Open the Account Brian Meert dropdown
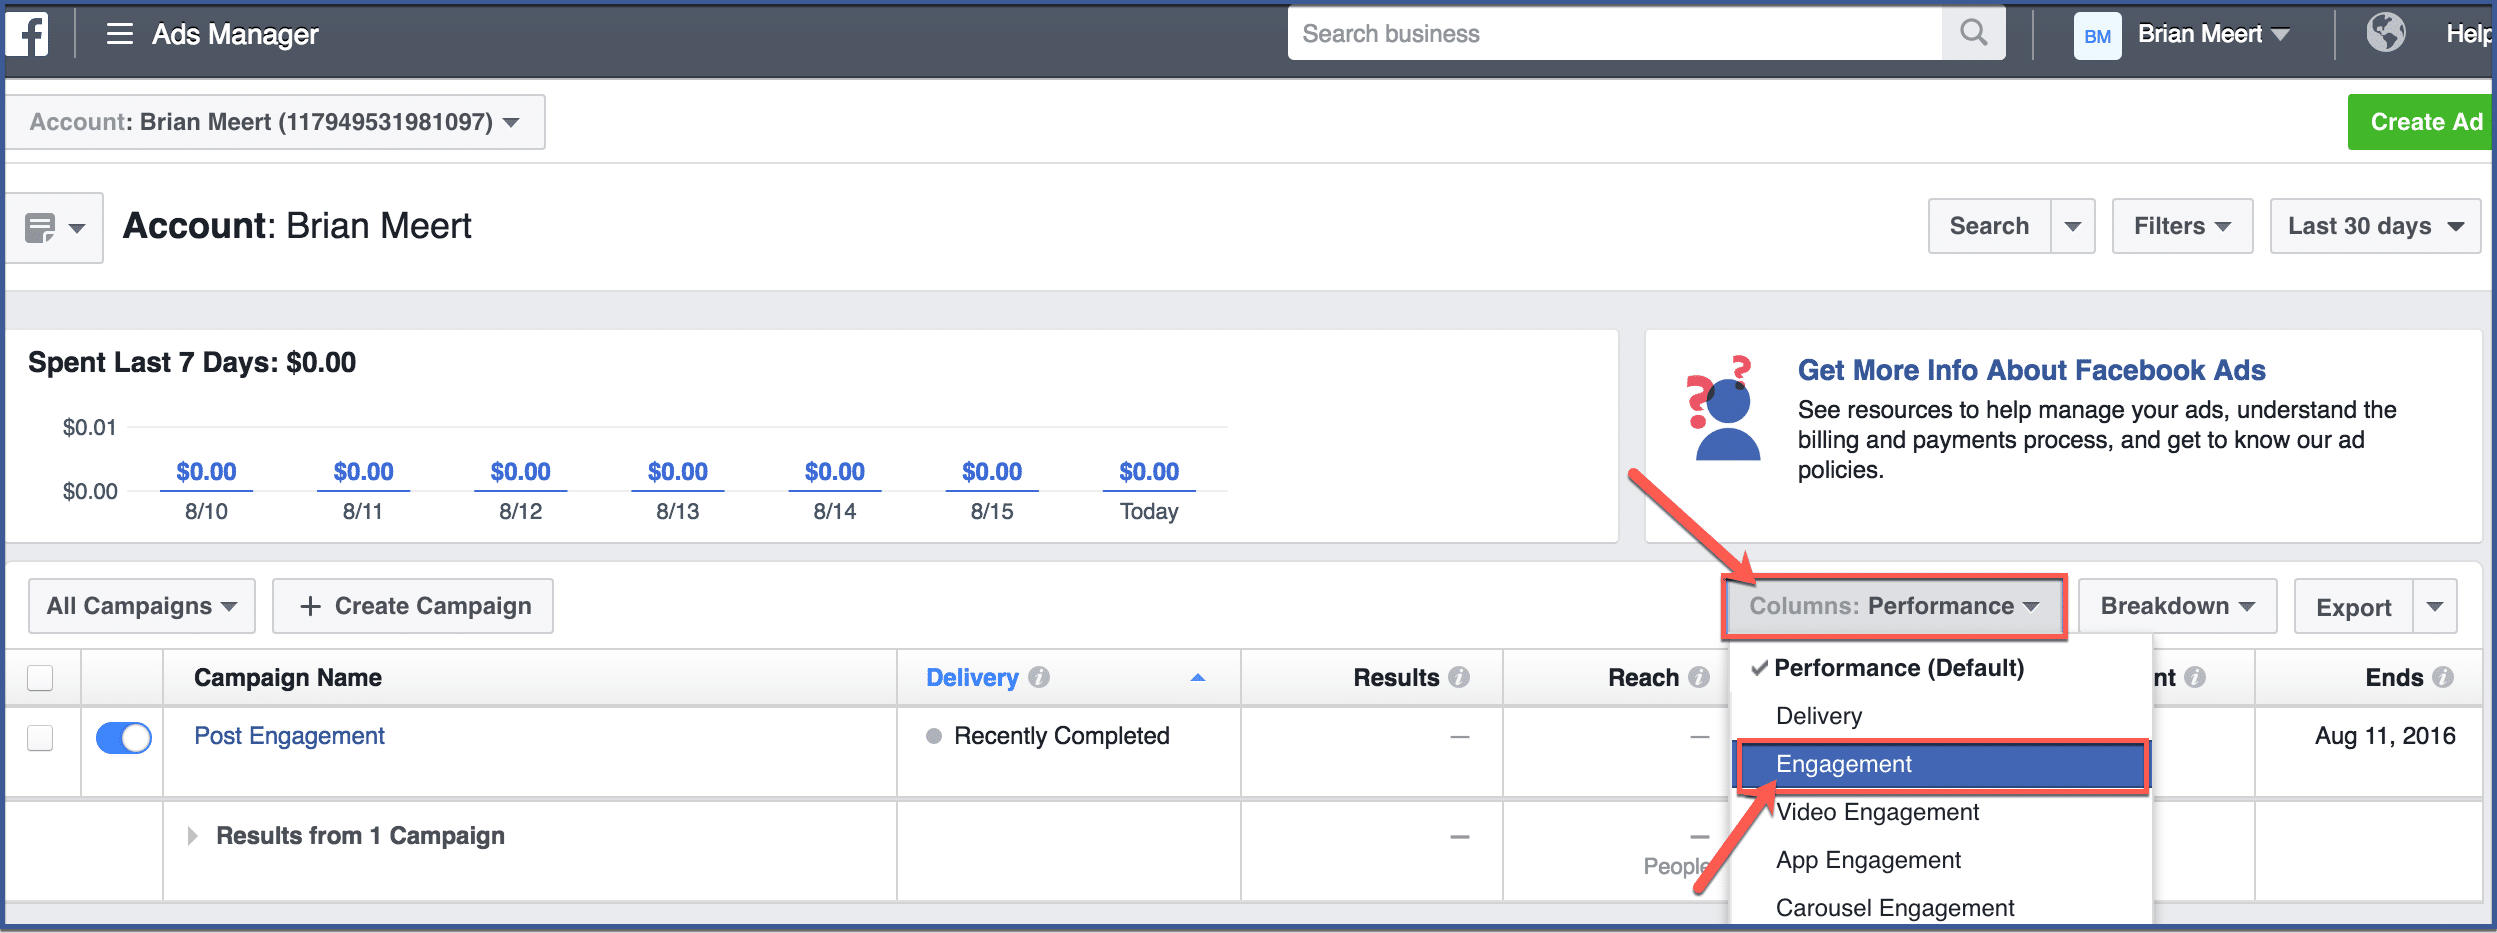Image resolution: width=2497 pixels, height=933 pixels. tap(275, 122)
